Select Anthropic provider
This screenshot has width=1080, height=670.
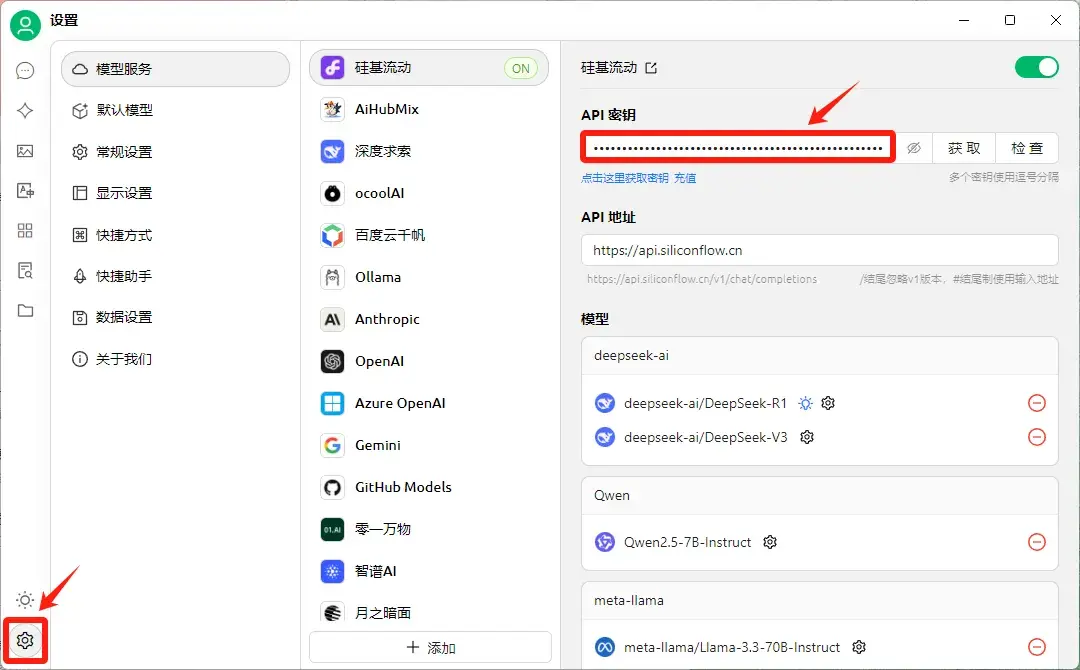pos(428,319)
